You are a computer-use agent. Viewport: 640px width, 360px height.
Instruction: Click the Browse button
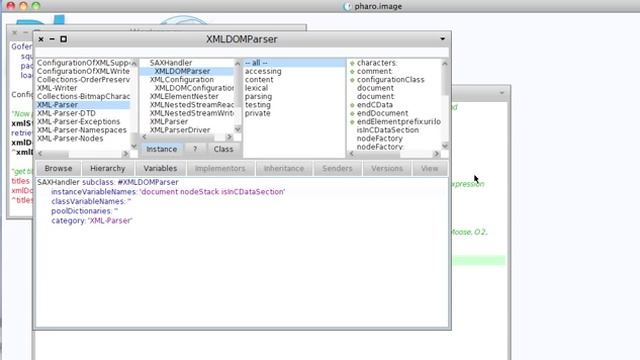[58, 168]
